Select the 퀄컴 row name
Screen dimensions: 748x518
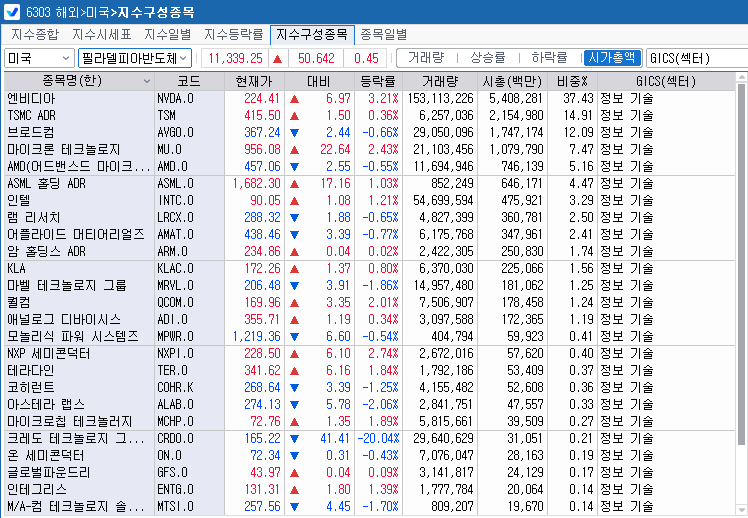click(x=19, y=302)
